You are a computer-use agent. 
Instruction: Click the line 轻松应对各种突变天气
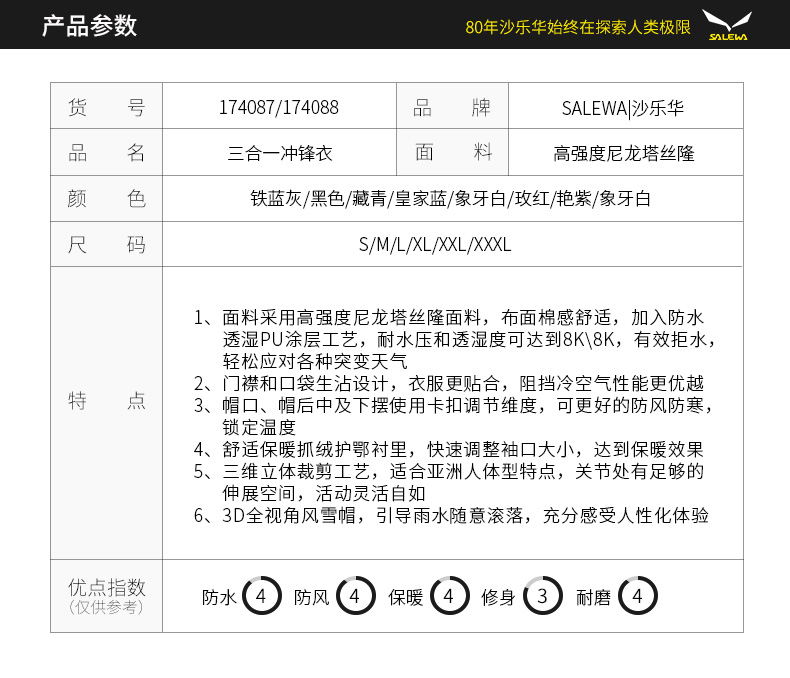click(315, 362)
